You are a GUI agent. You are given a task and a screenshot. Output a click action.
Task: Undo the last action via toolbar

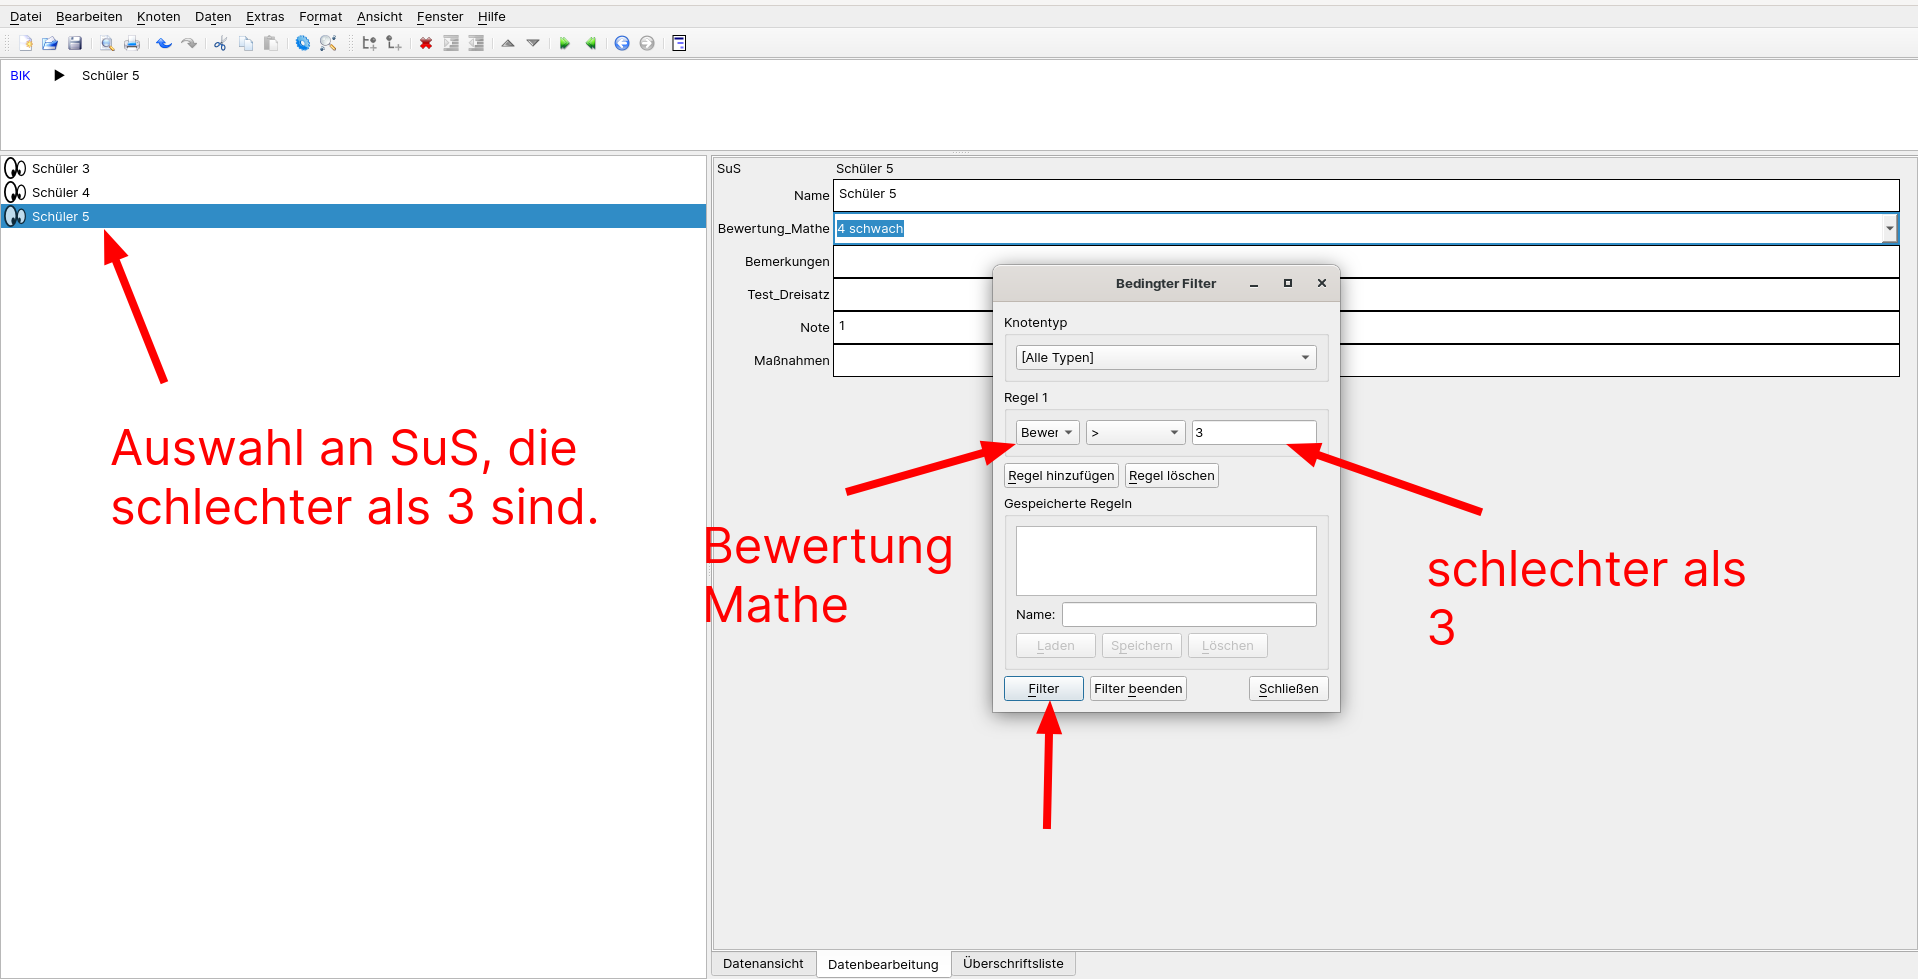point(164,43)
